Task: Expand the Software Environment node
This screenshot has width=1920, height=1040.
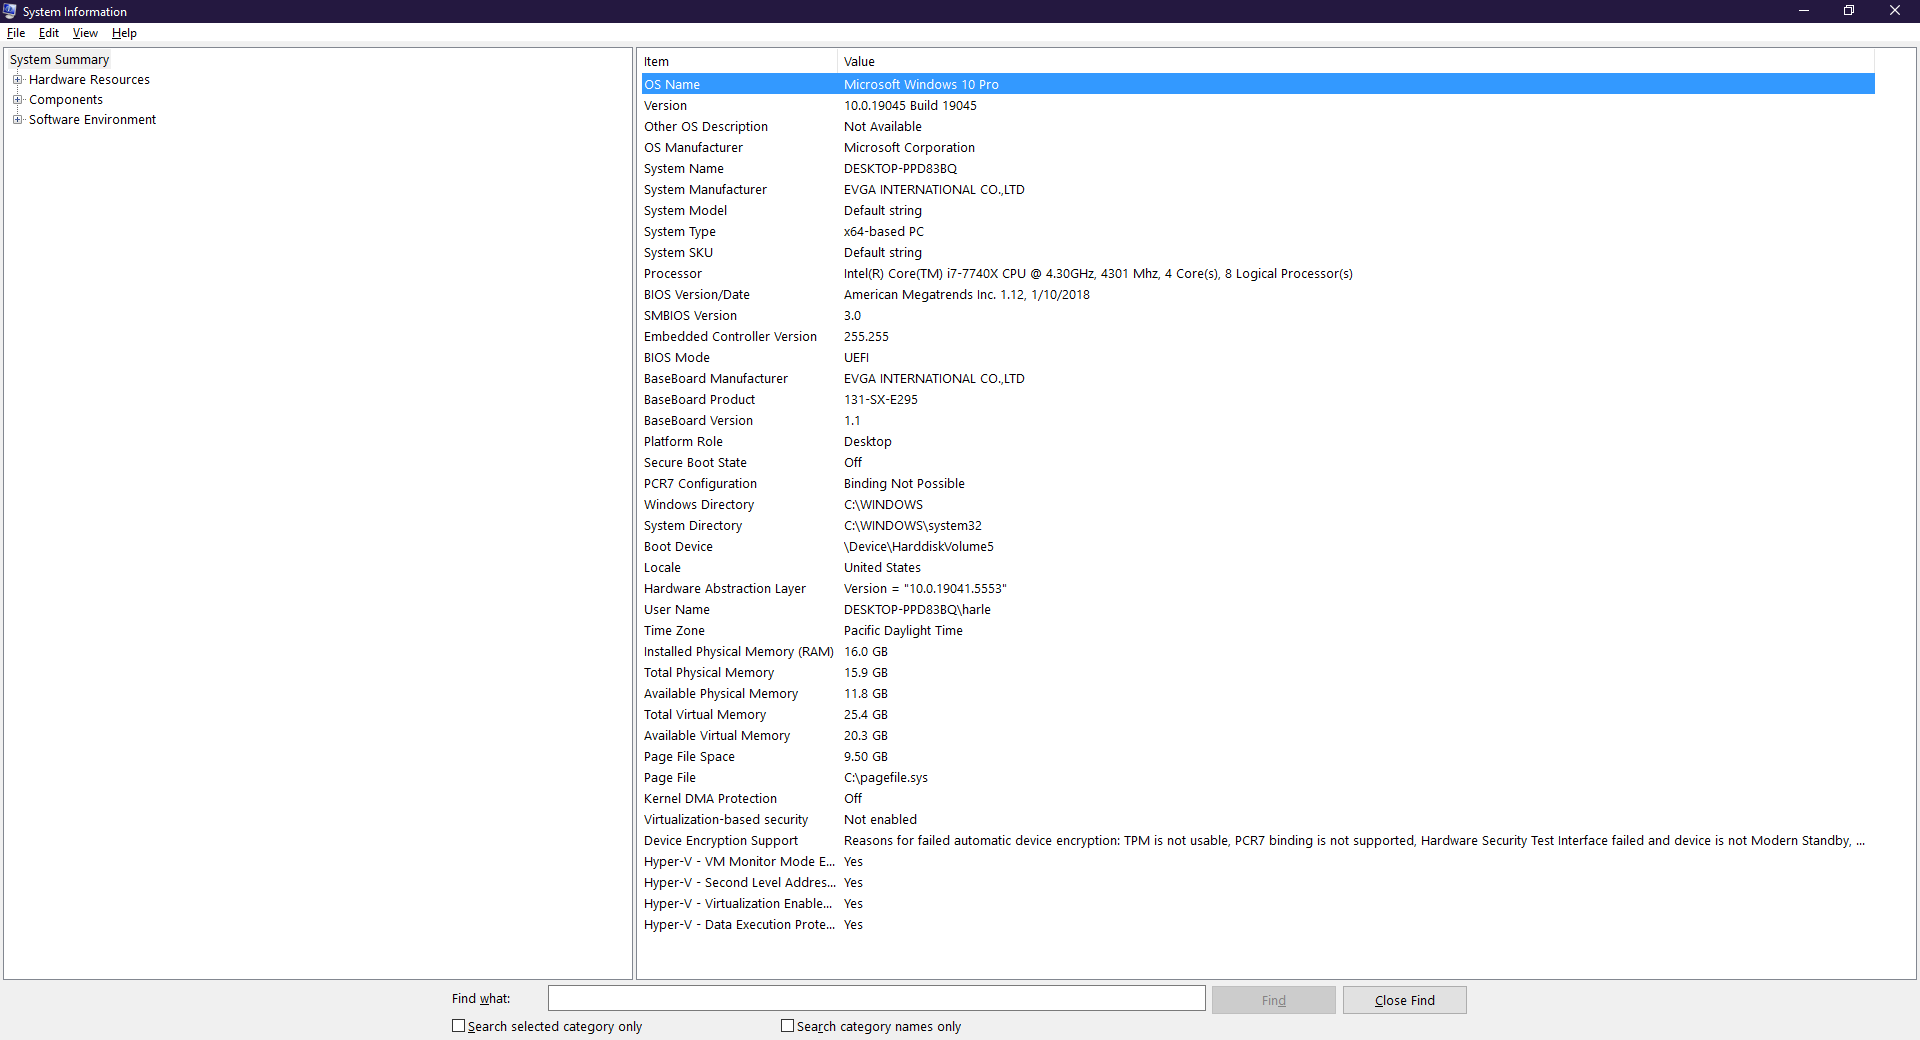Action: coord(17,120)
